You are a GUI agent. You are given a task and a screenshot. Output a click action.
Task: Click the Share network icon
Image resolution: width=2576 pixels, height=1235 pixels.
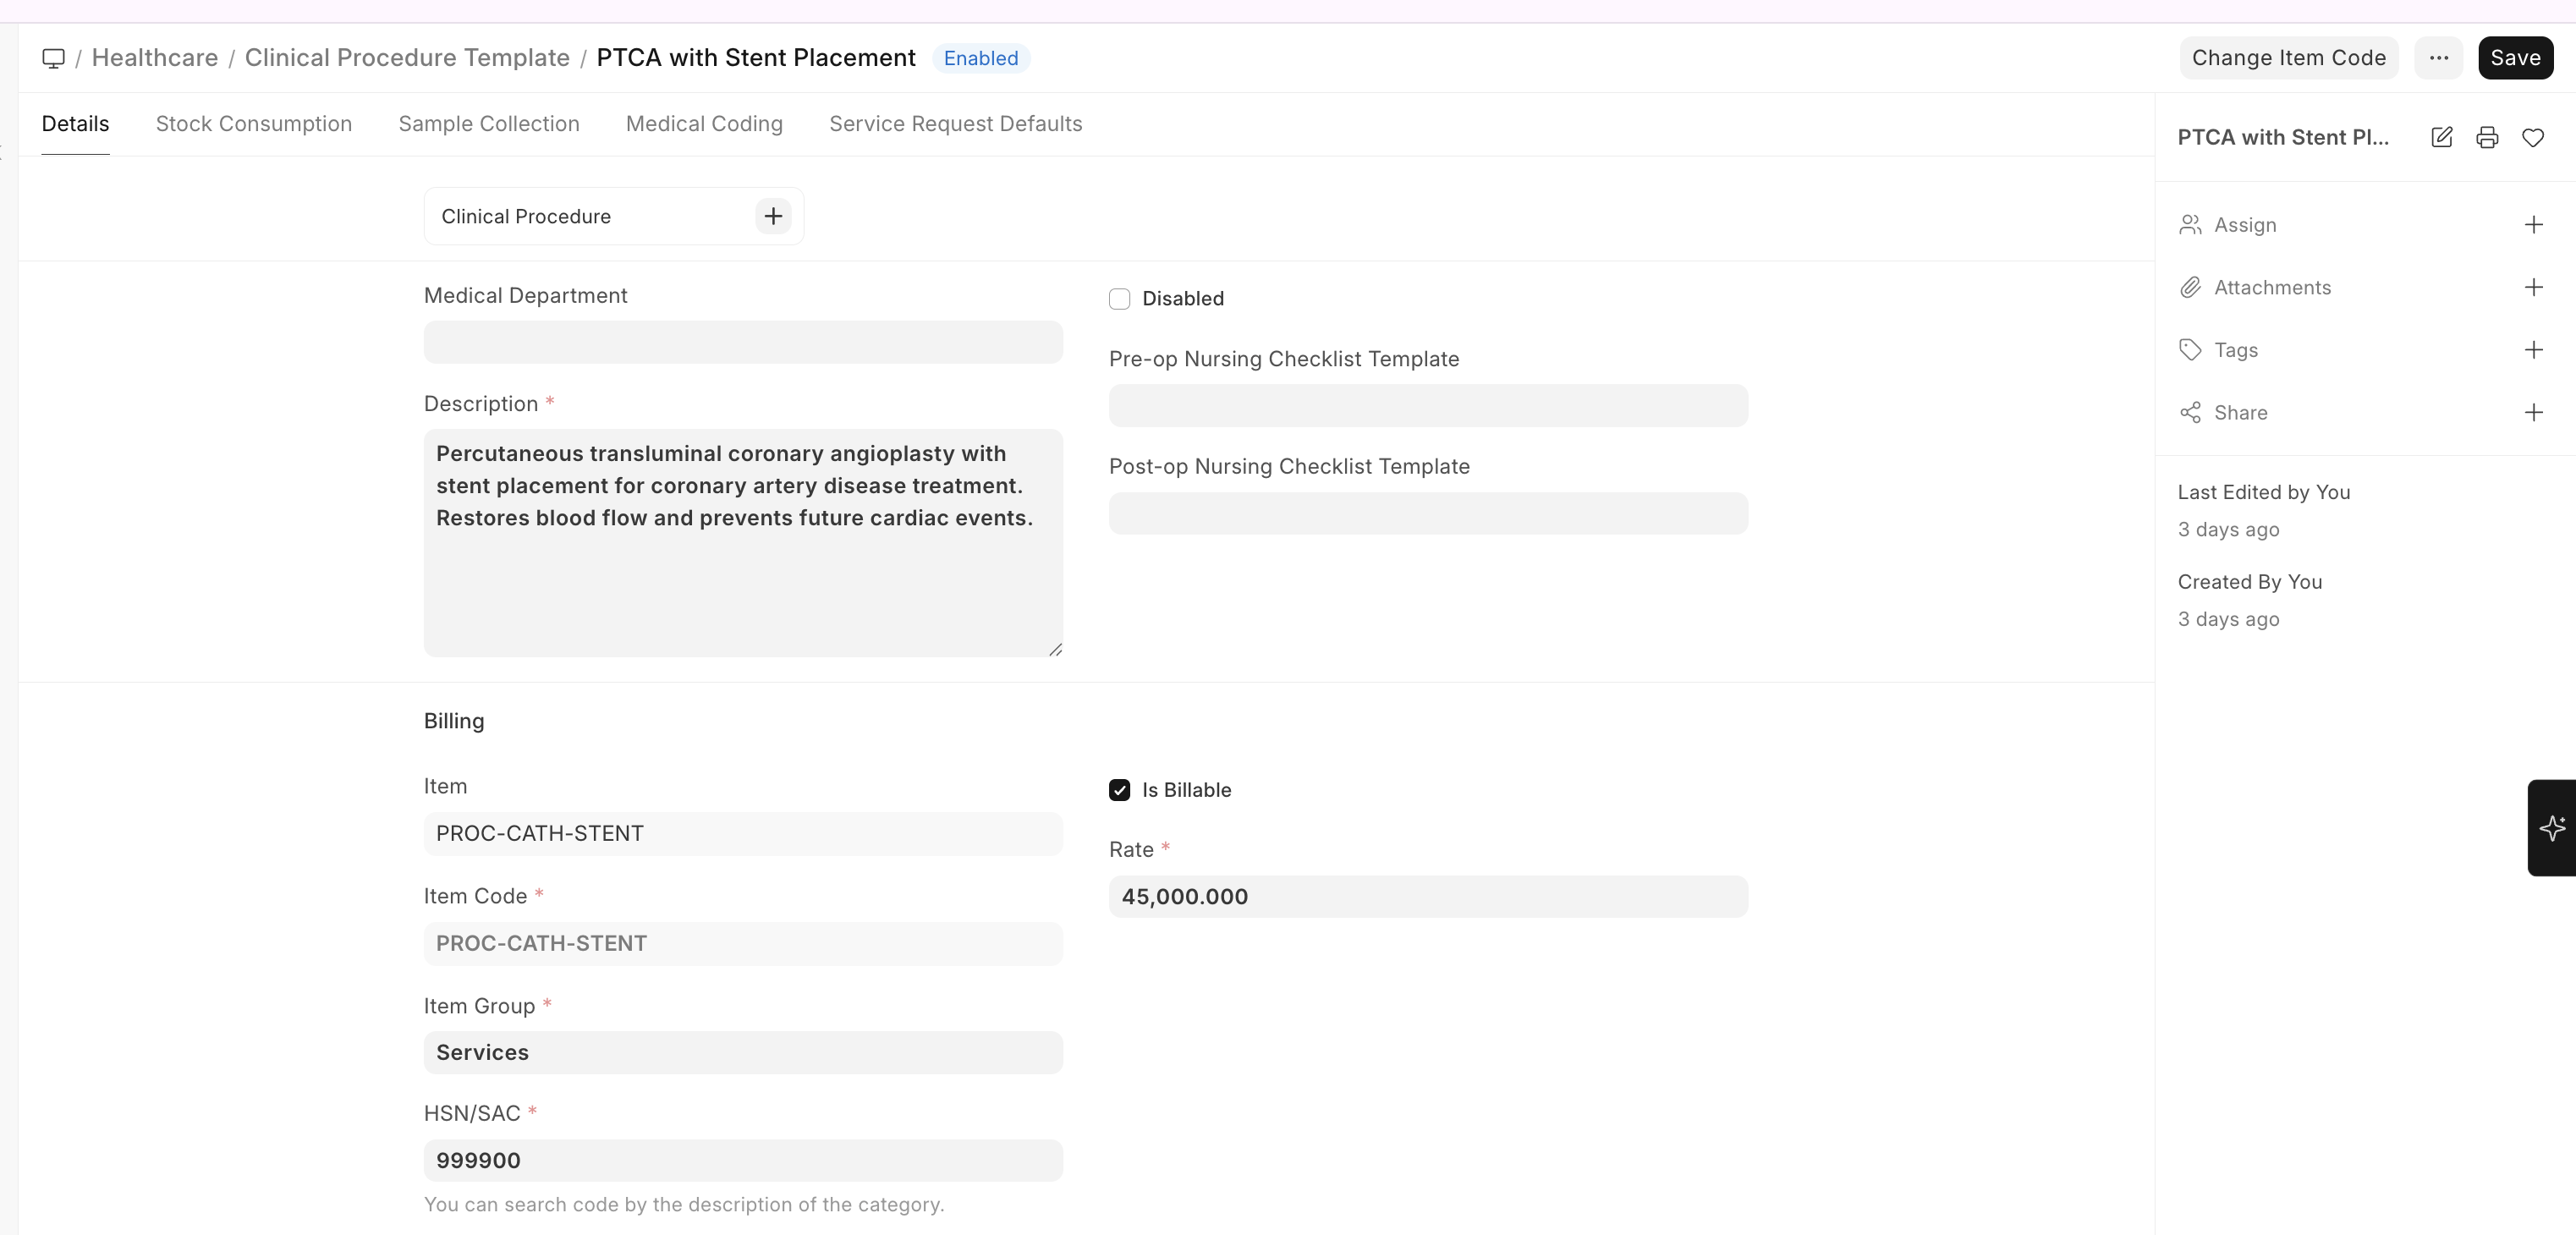(2190, 413)
